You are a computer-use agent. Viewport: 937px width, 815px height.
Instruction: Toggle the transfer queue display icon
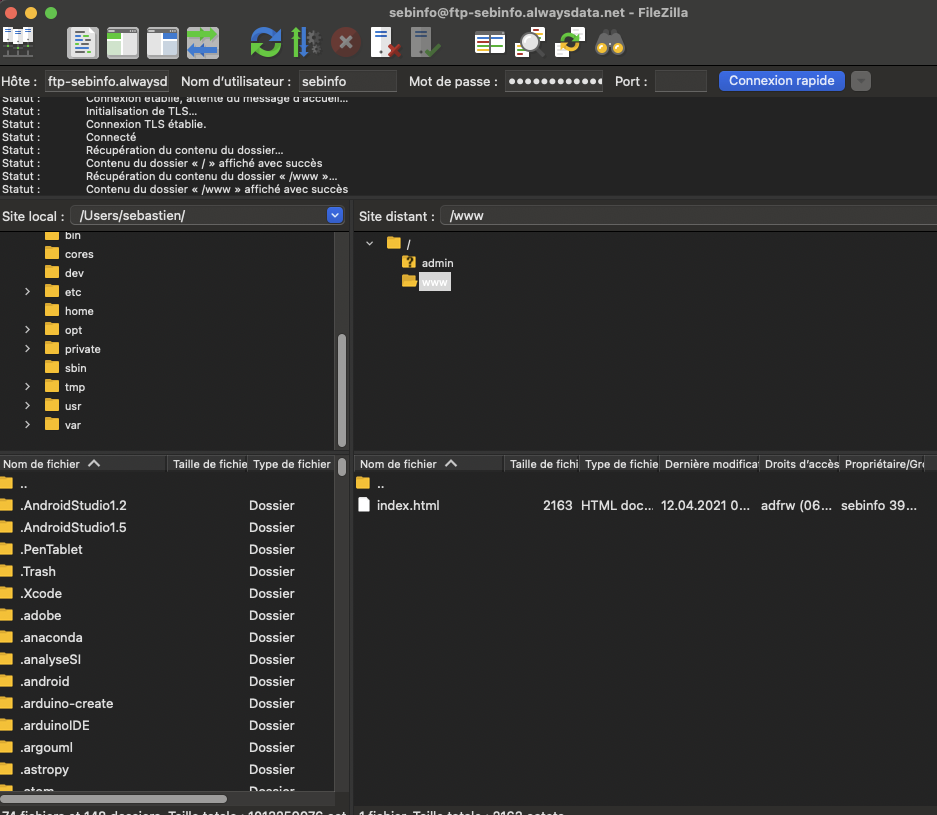tap(202, 42)
